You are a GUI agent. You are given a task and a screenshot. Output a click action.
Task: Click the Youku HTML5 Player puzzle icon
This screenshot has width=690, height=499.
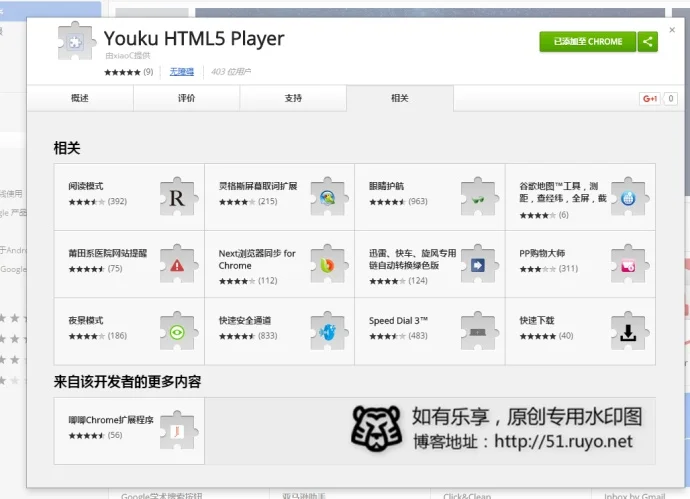coord(76,41)
